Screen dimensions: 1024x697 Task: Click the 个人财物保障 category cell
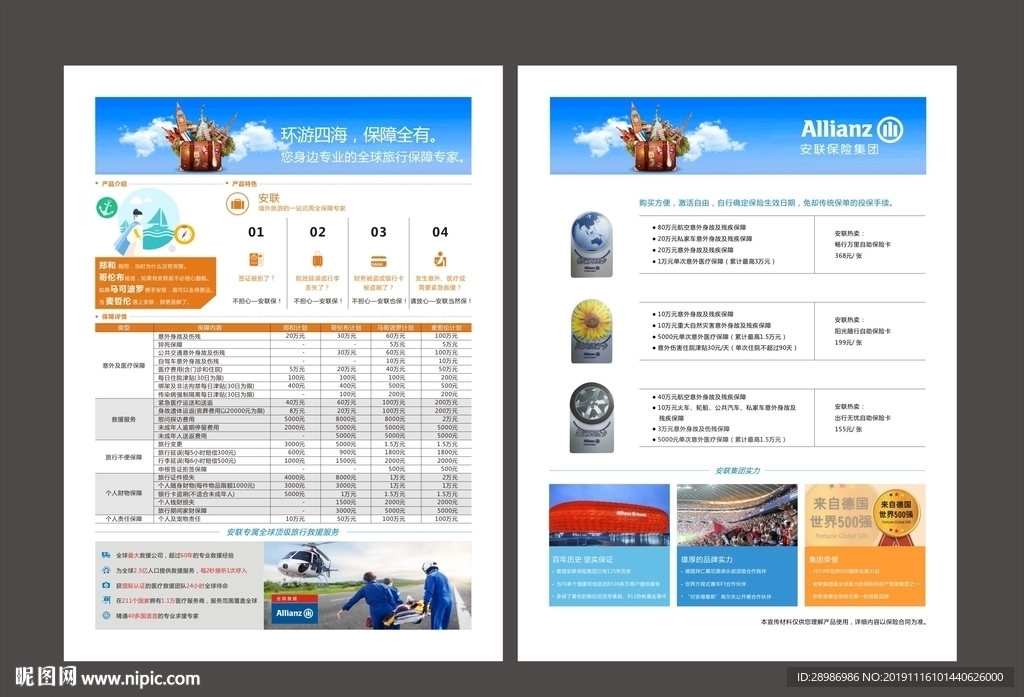123,493
